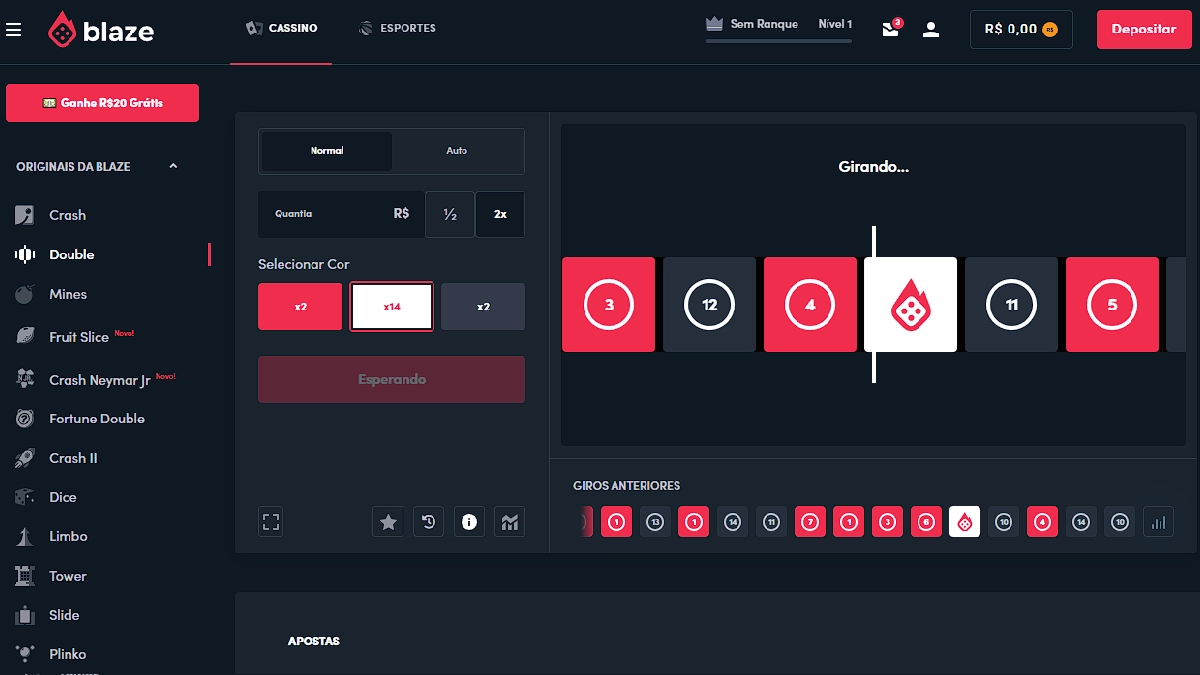Viewport: 1200px width, 675px height.
Task: Halve the bet with ½ button
Action: pyautogui.click(x=450, y=214)
